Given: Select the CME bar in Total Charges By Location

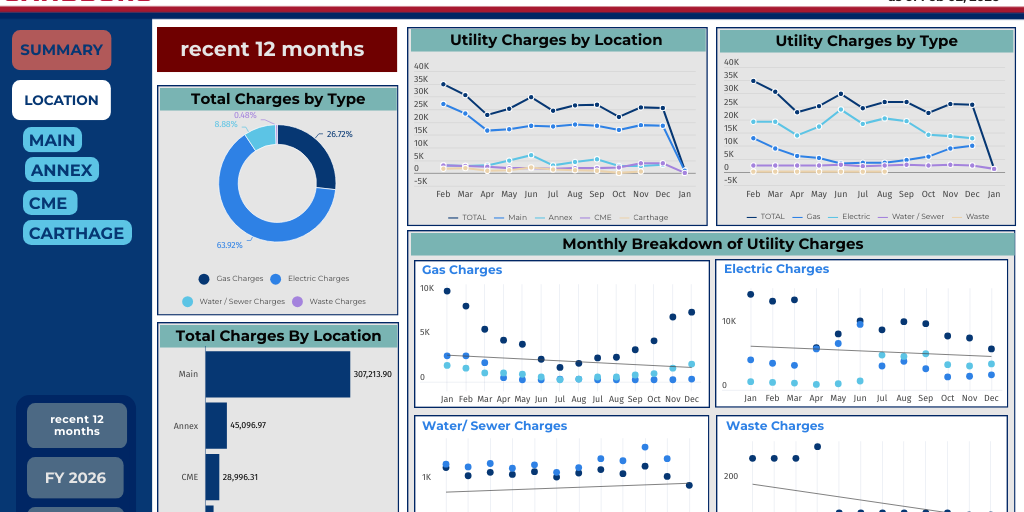Looking at the screenshot, I should (212, 477).
